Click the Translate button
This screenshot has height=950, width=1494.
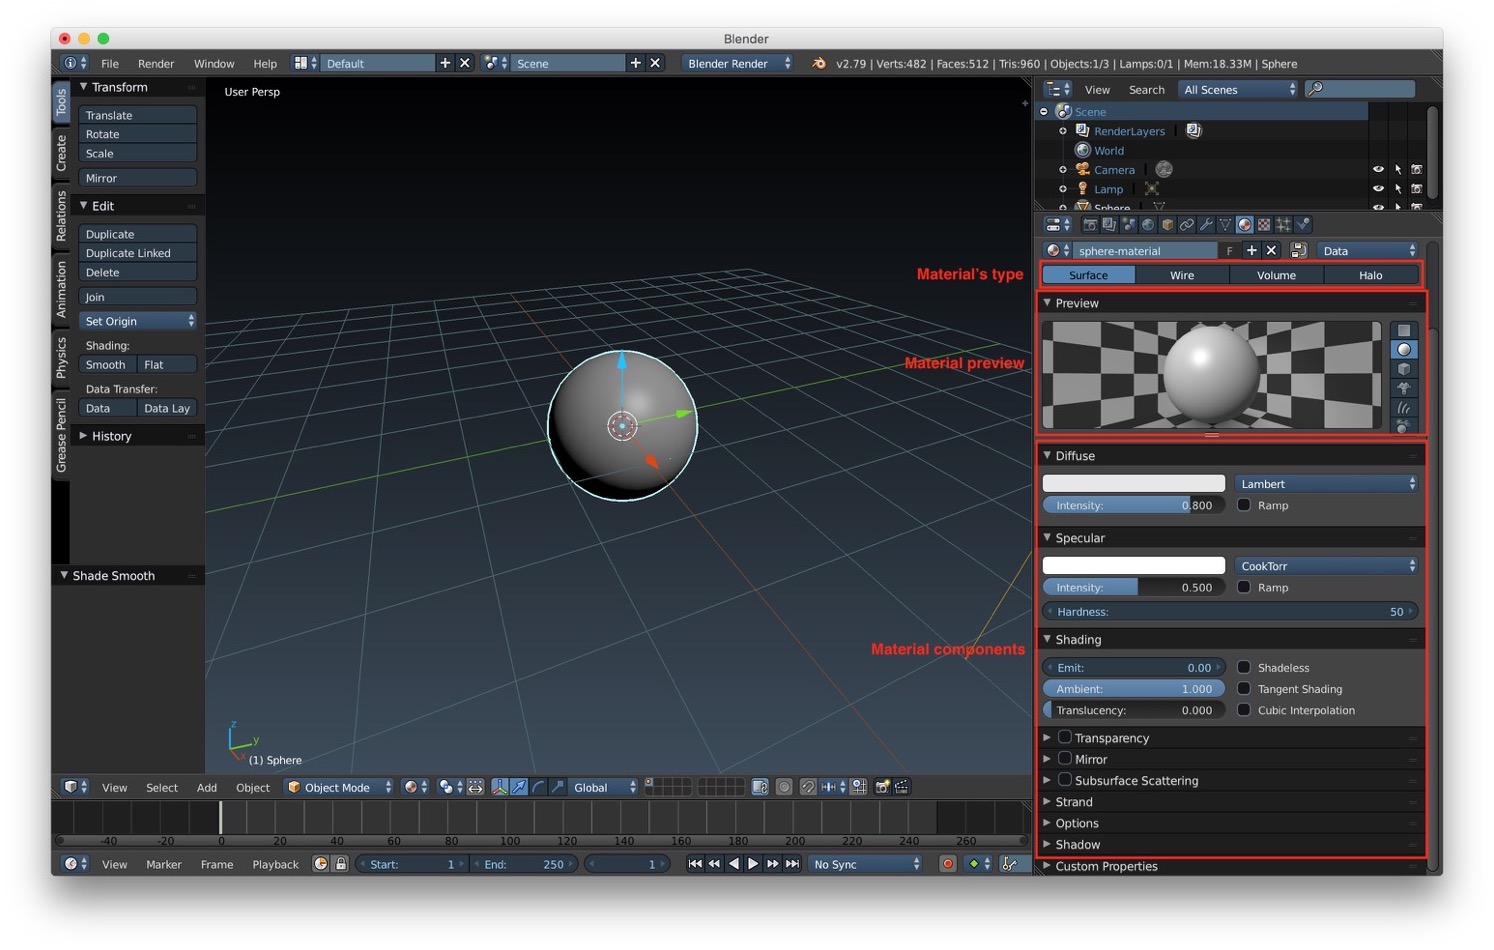pos(138,115)
